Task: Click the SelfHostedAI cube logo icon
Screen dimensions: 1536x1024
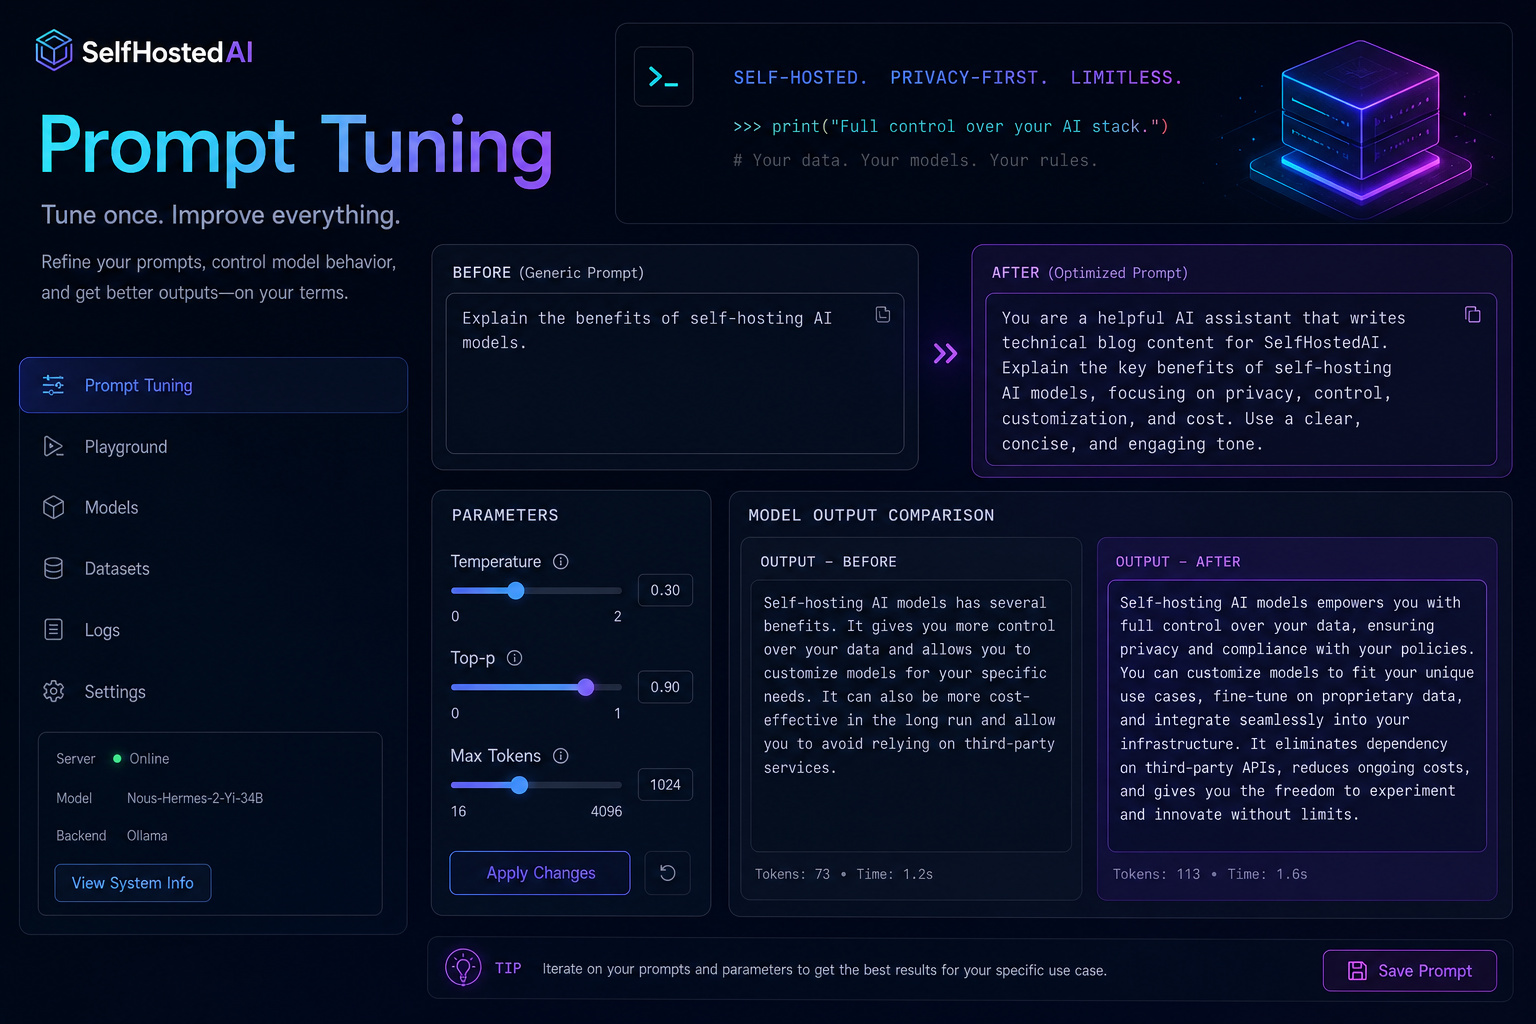Action: tap(54, 50)
